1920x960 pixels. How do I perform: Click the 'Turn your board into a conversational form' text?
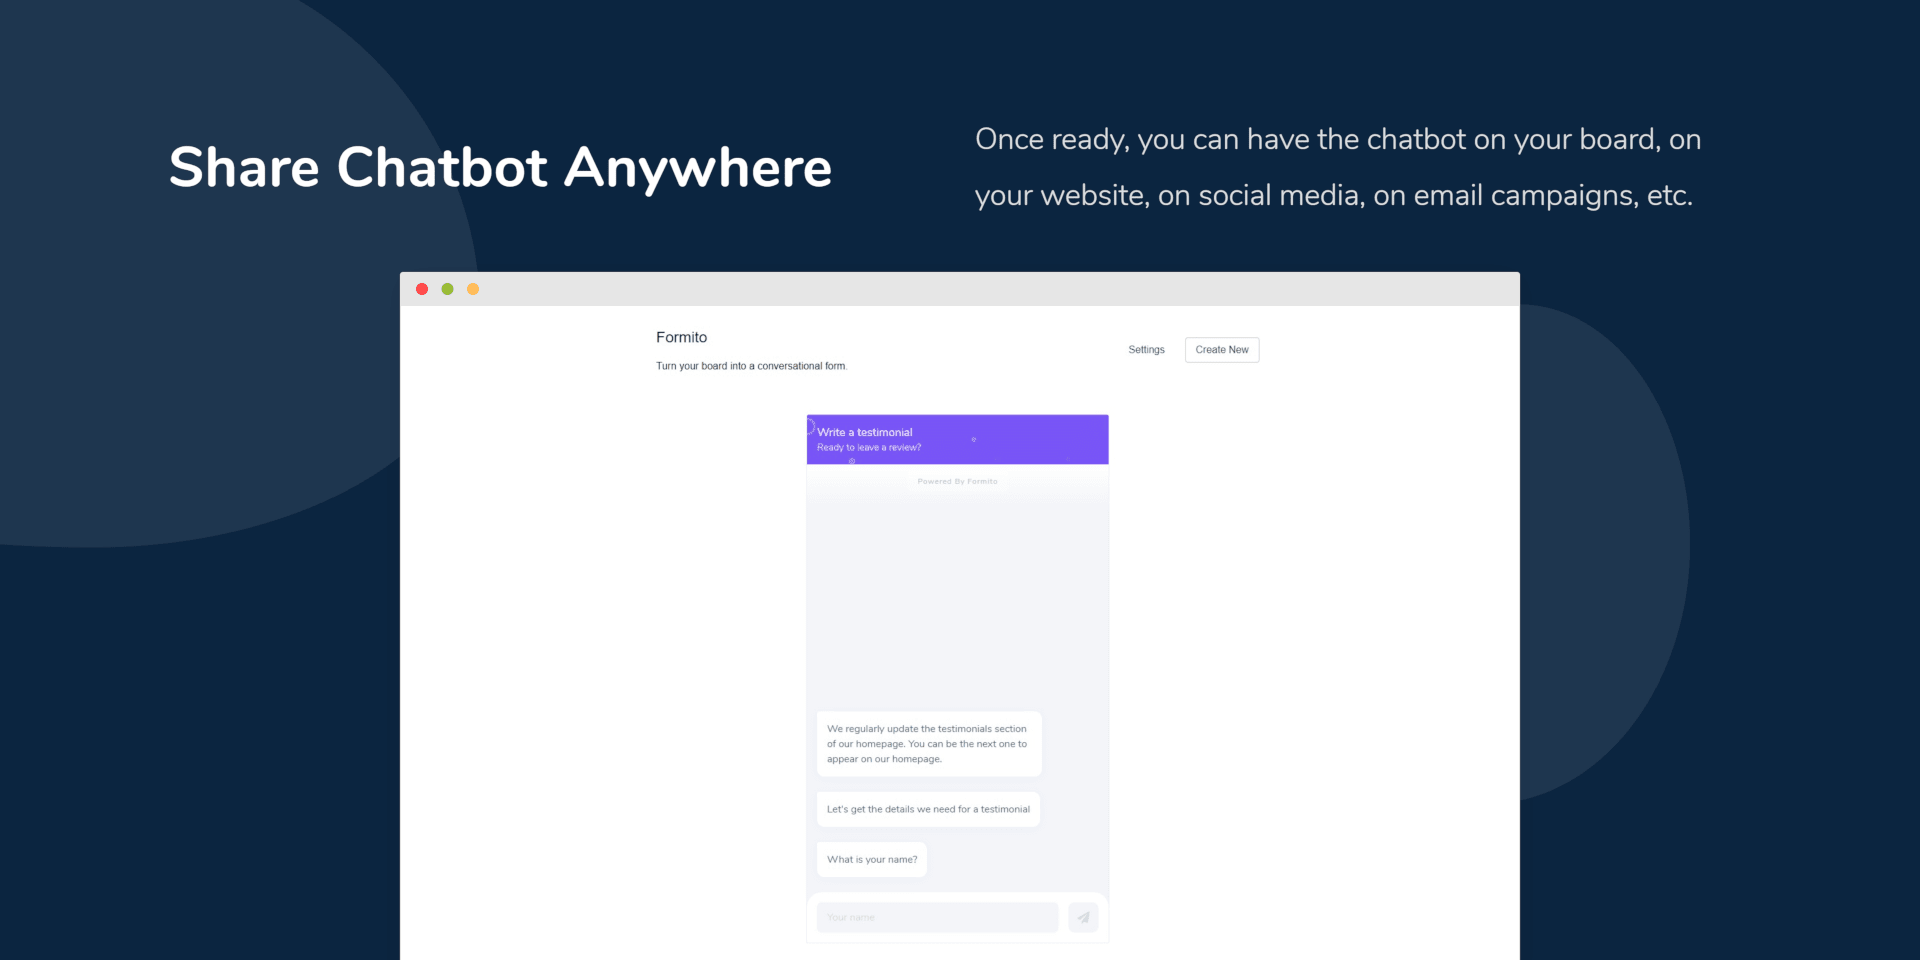[x=751, y=366]
